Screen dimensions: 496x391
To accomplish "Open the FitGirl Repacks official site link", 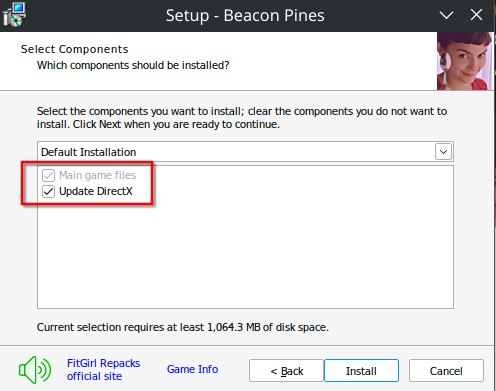I will click(x=103, y=370).
